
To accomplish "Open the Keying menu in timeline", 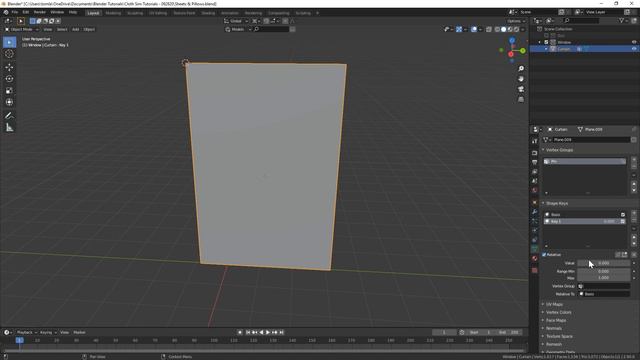I will point(48,332).
